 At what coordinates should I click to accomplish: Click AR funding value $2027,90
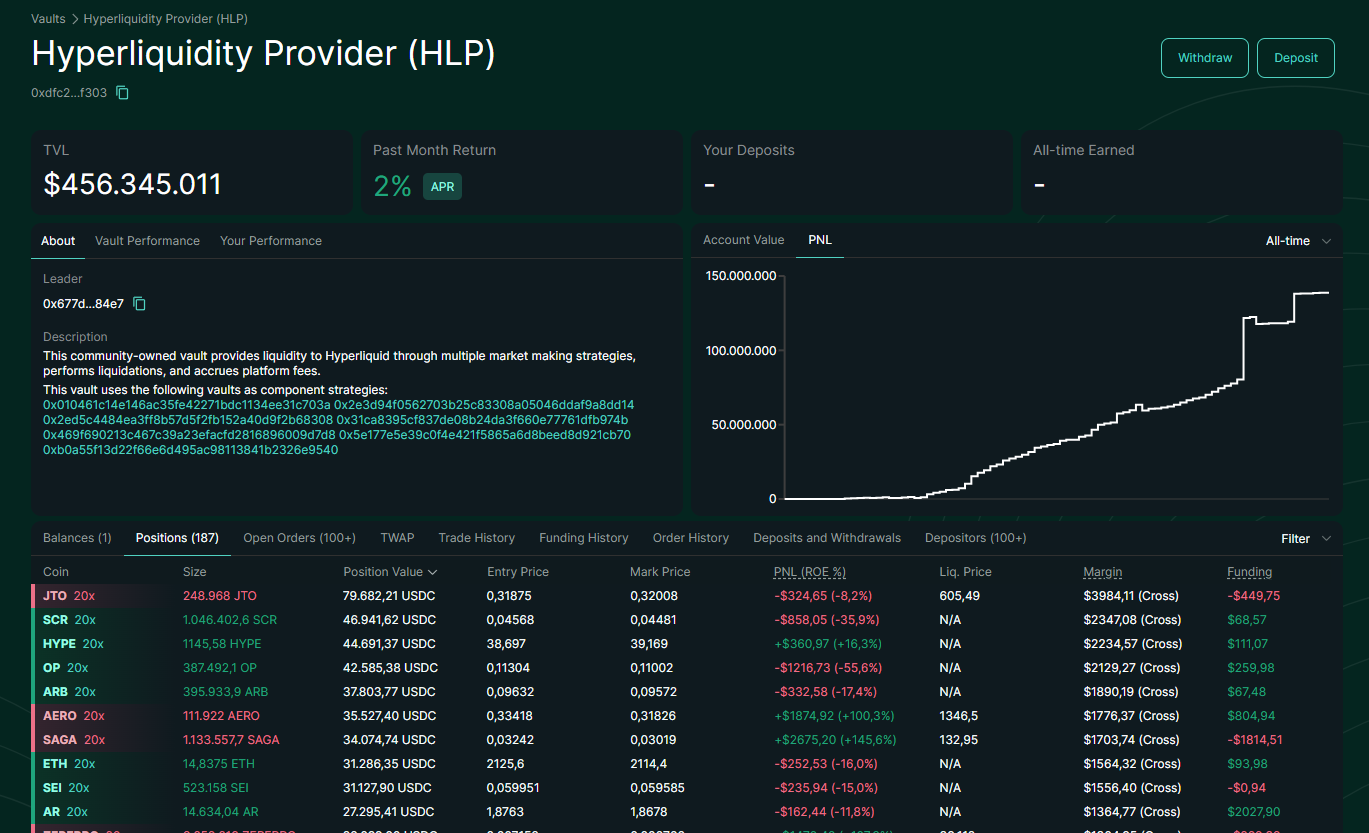1253,812
